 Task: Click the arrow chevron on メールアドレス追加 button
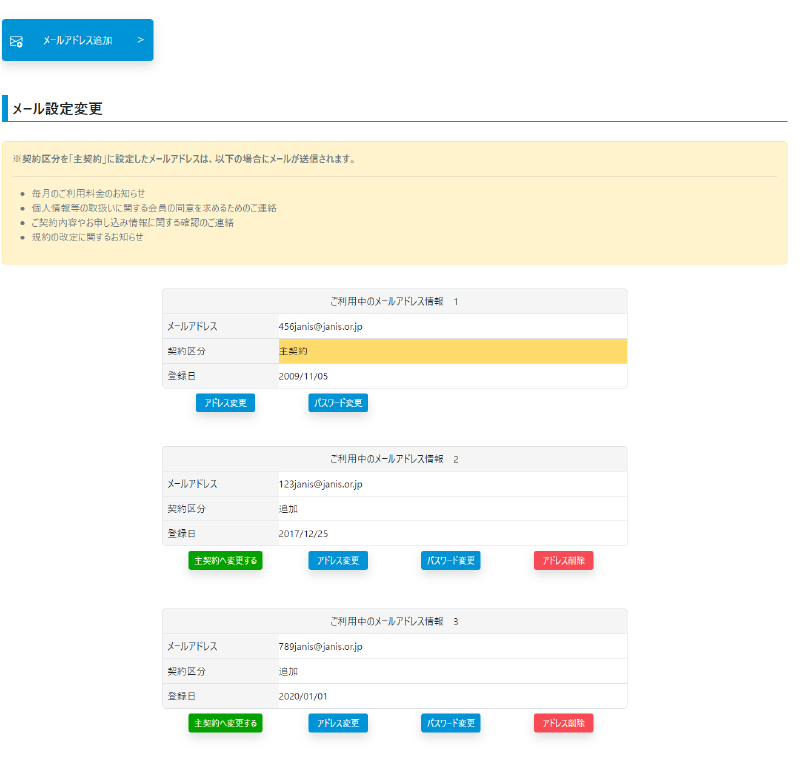140,40
